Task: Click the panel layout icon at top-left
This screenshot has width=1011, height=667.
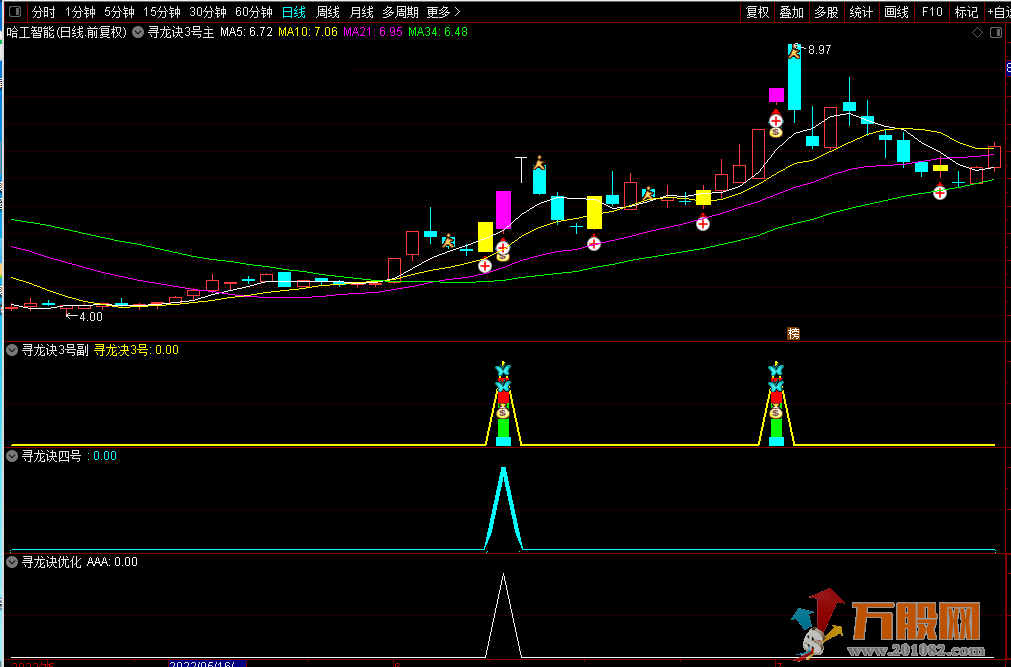Action: 15,12
